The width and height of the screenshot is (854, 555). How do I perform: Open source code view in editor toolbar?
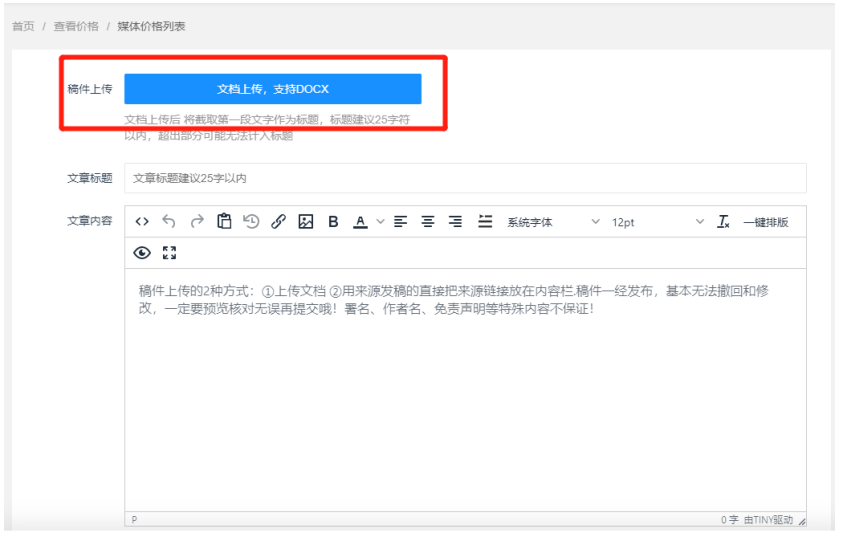tap(142, 222)
